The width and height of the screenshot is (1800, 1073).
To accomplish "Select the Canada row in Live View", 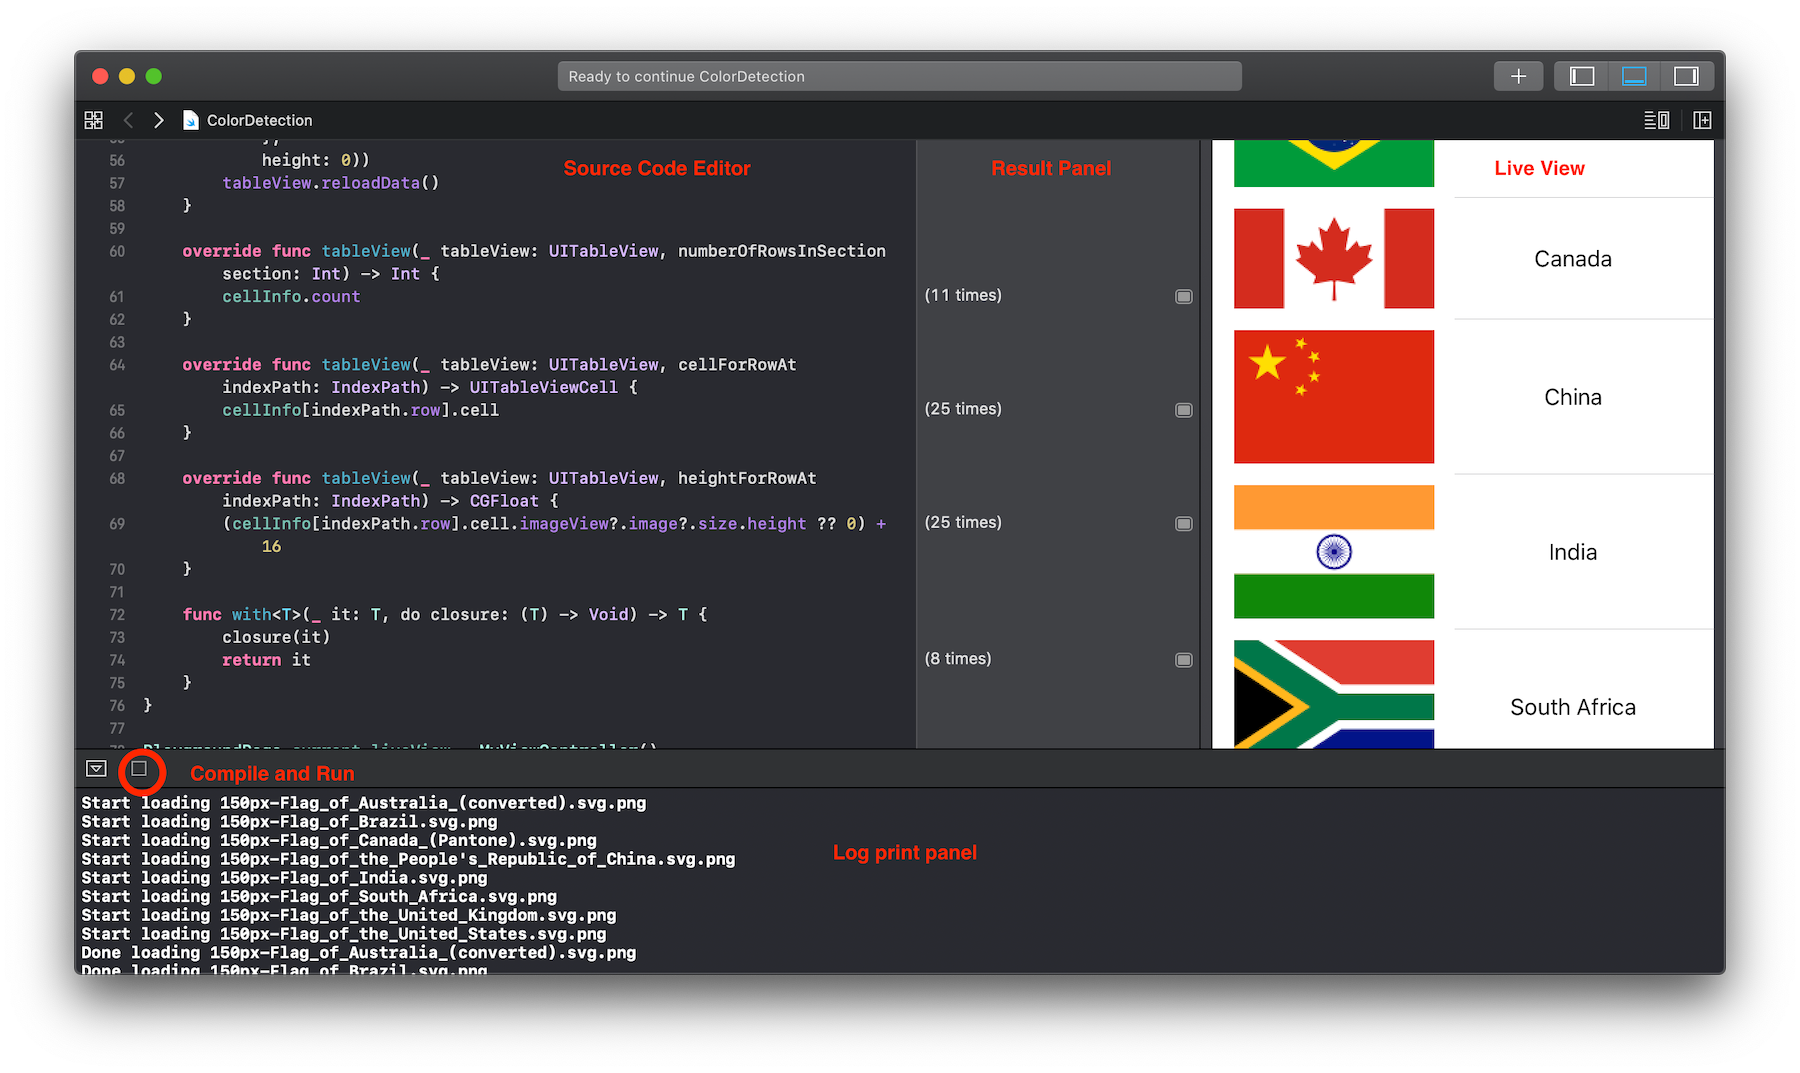I will coord(1572,259).
